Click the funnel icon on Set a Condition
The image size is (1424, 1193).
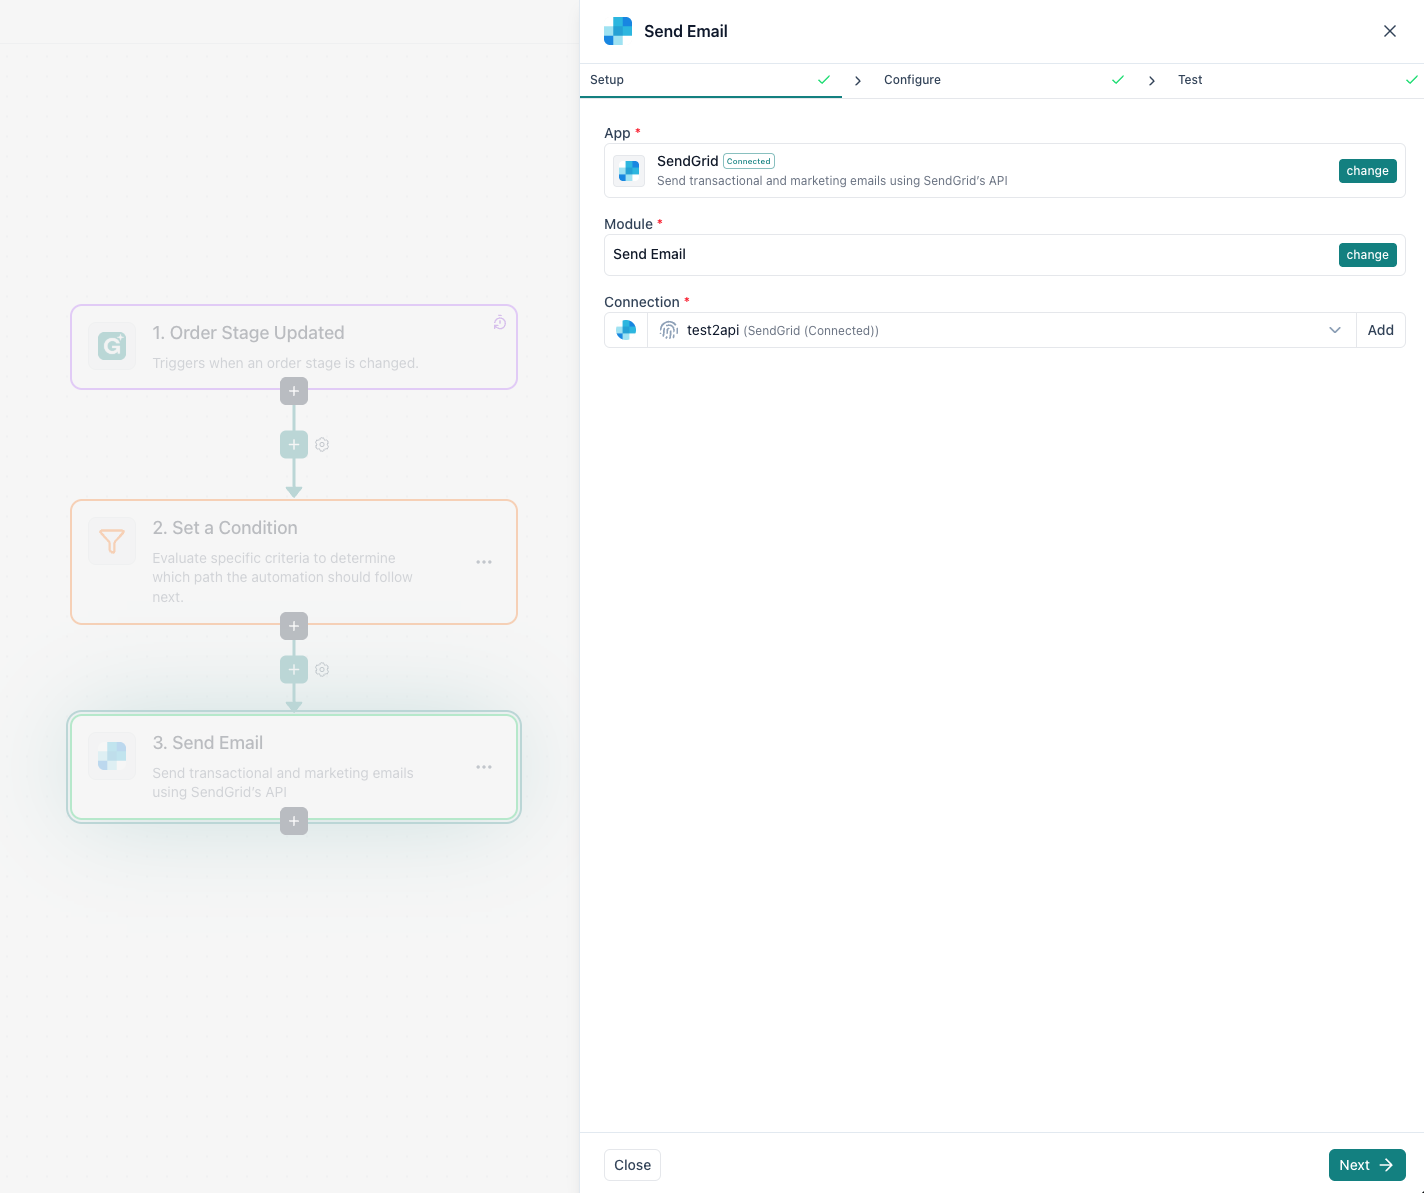click(112, 541)
